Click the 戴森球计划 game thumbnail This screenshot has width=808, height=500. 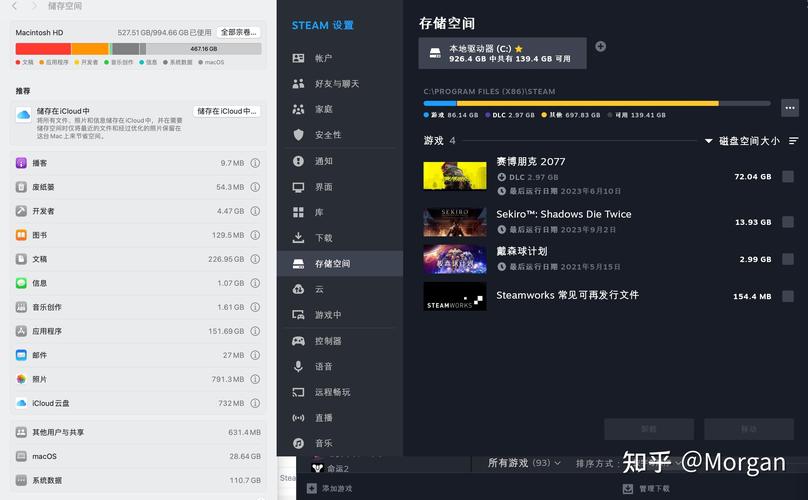tap(455, 259)
